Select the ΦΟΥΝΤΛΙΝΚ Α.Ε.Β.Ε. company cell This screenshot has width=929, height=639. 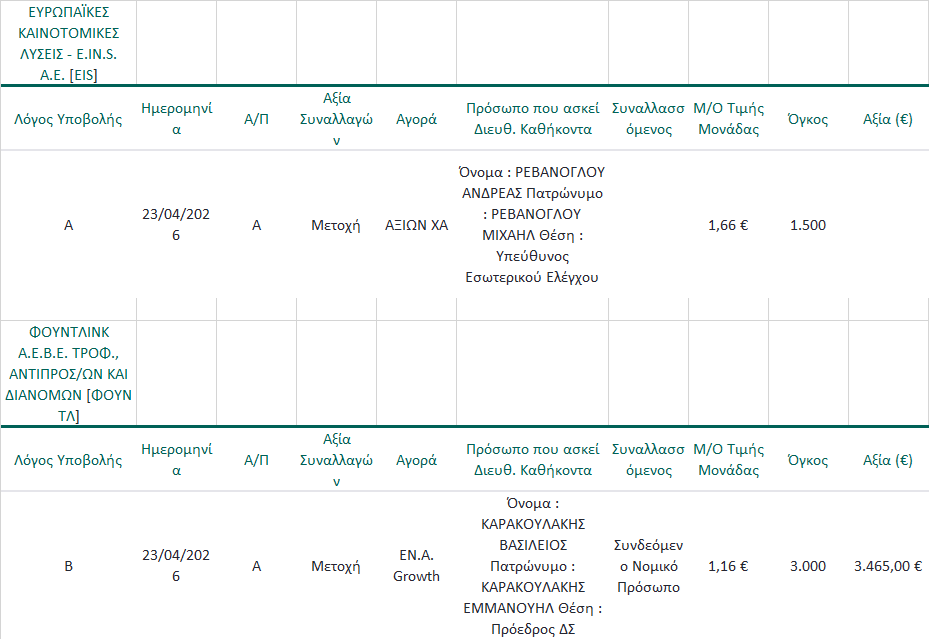(68, 374)
